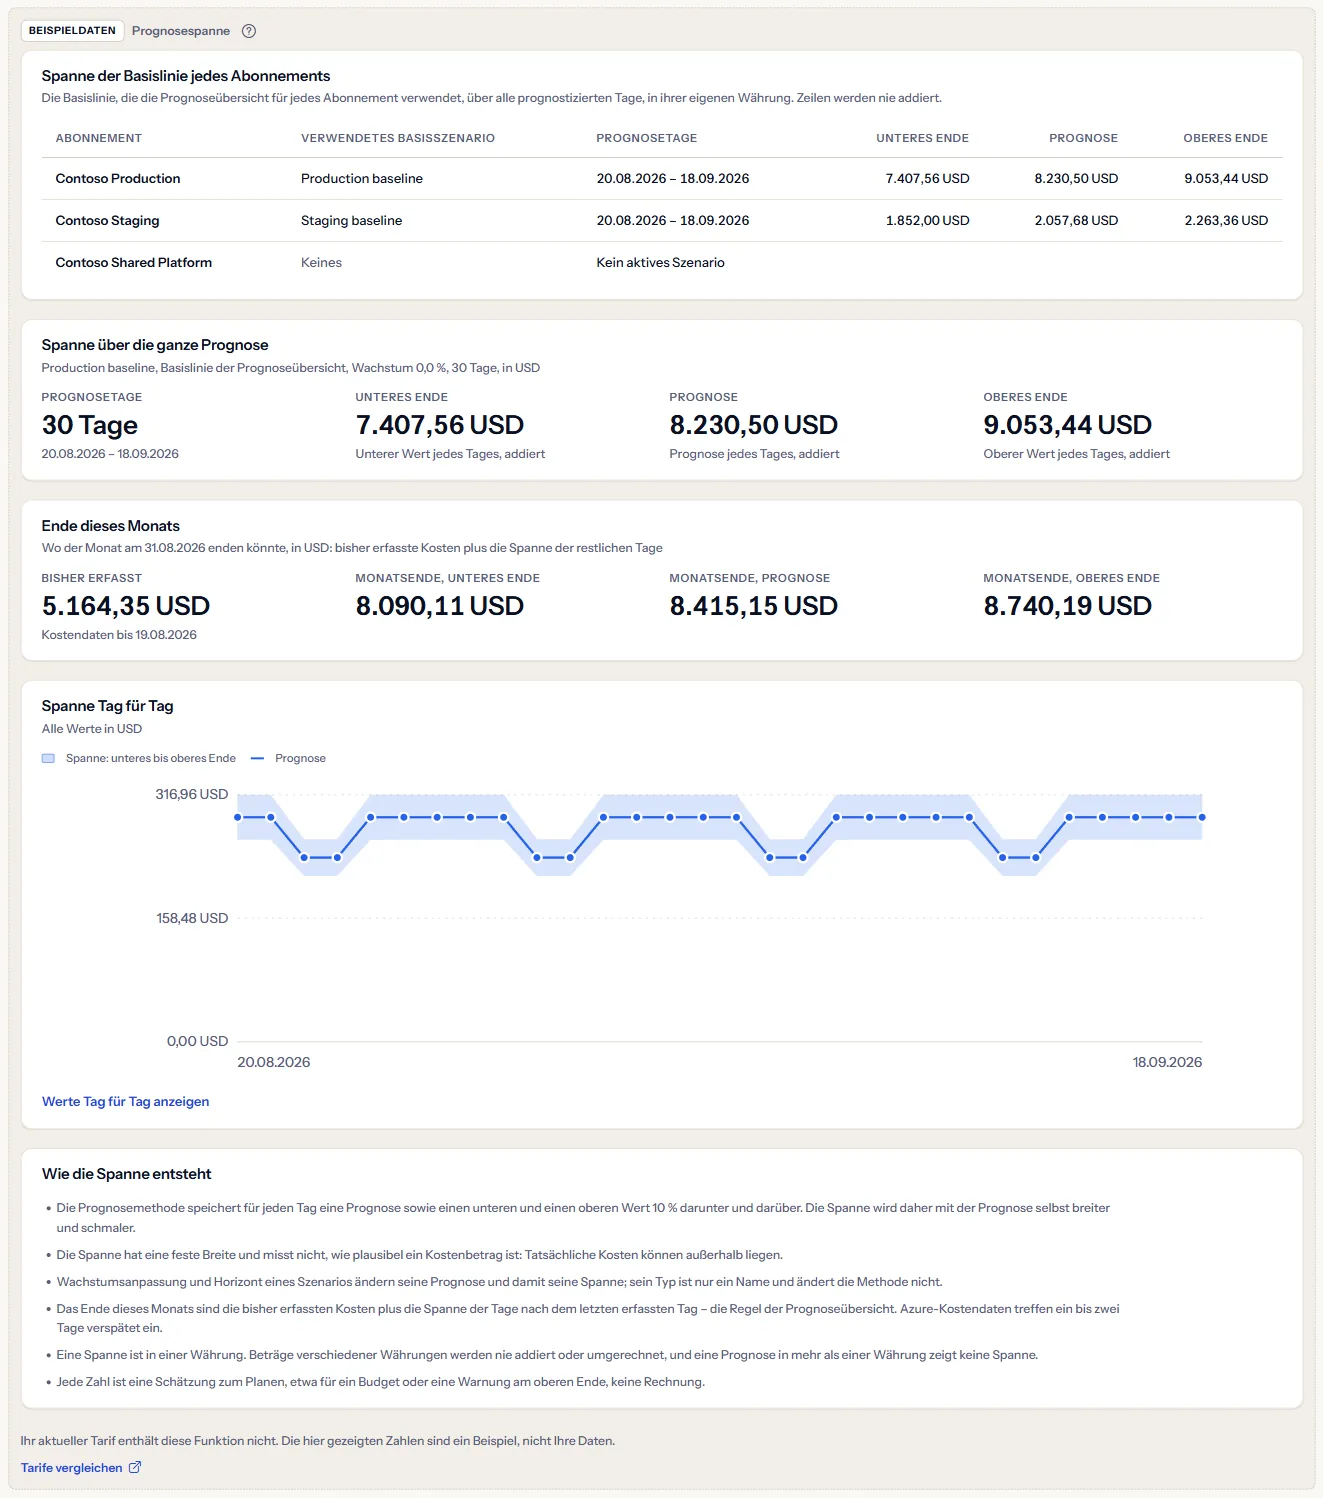Screen dimensions: 1323x1498
Task: Click the Oberer Wert jedes Tages, addiert caption
Action: tap(1077, 454)
